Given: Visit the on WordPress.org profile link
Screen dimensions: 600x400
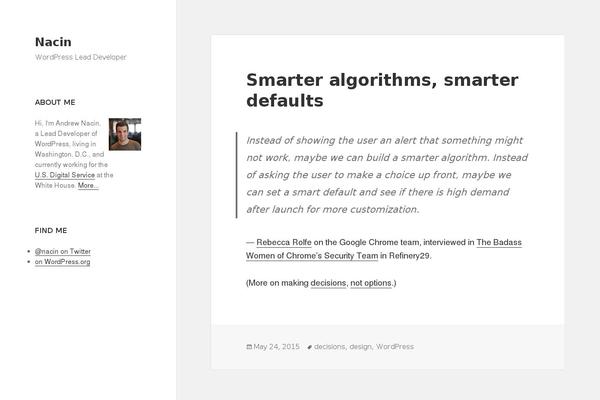Looking at the screenshot, I should pyautogui.click(x=62, y=262).
